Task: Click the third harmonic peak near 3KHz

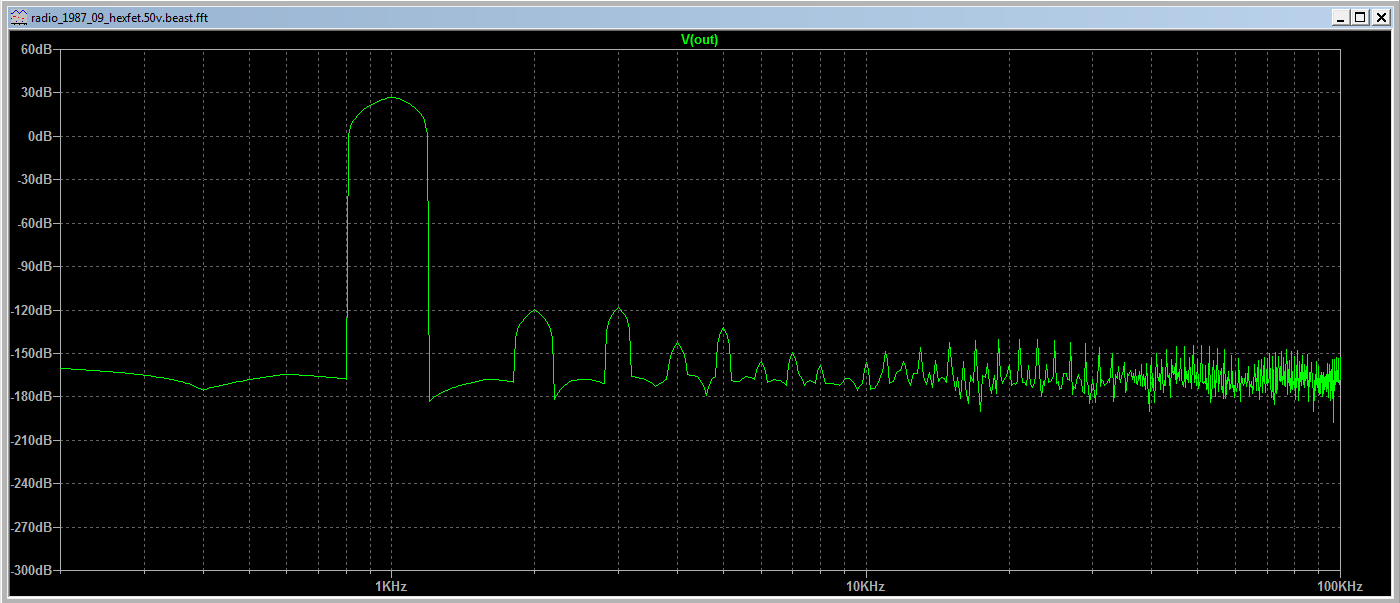Action: [x=618, y=309]
